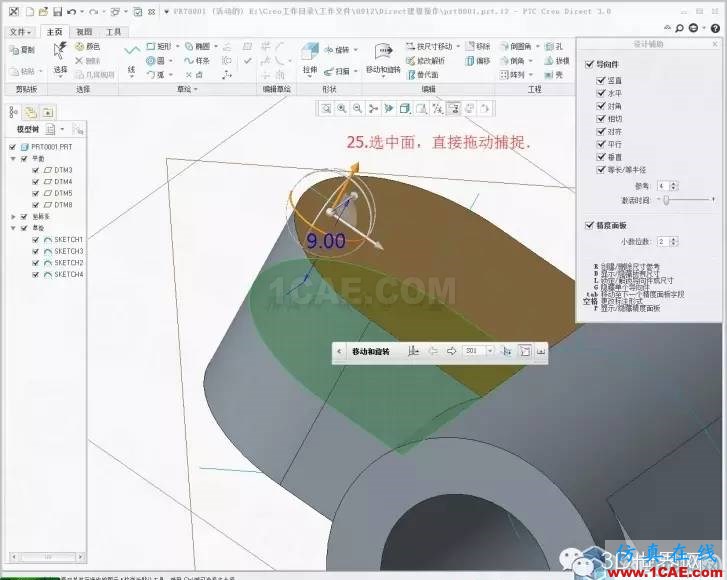Expand the collapsed tree node below DTM8
Image resolution: width=727 pixels, height=580 pixels.
pos(13,217)
